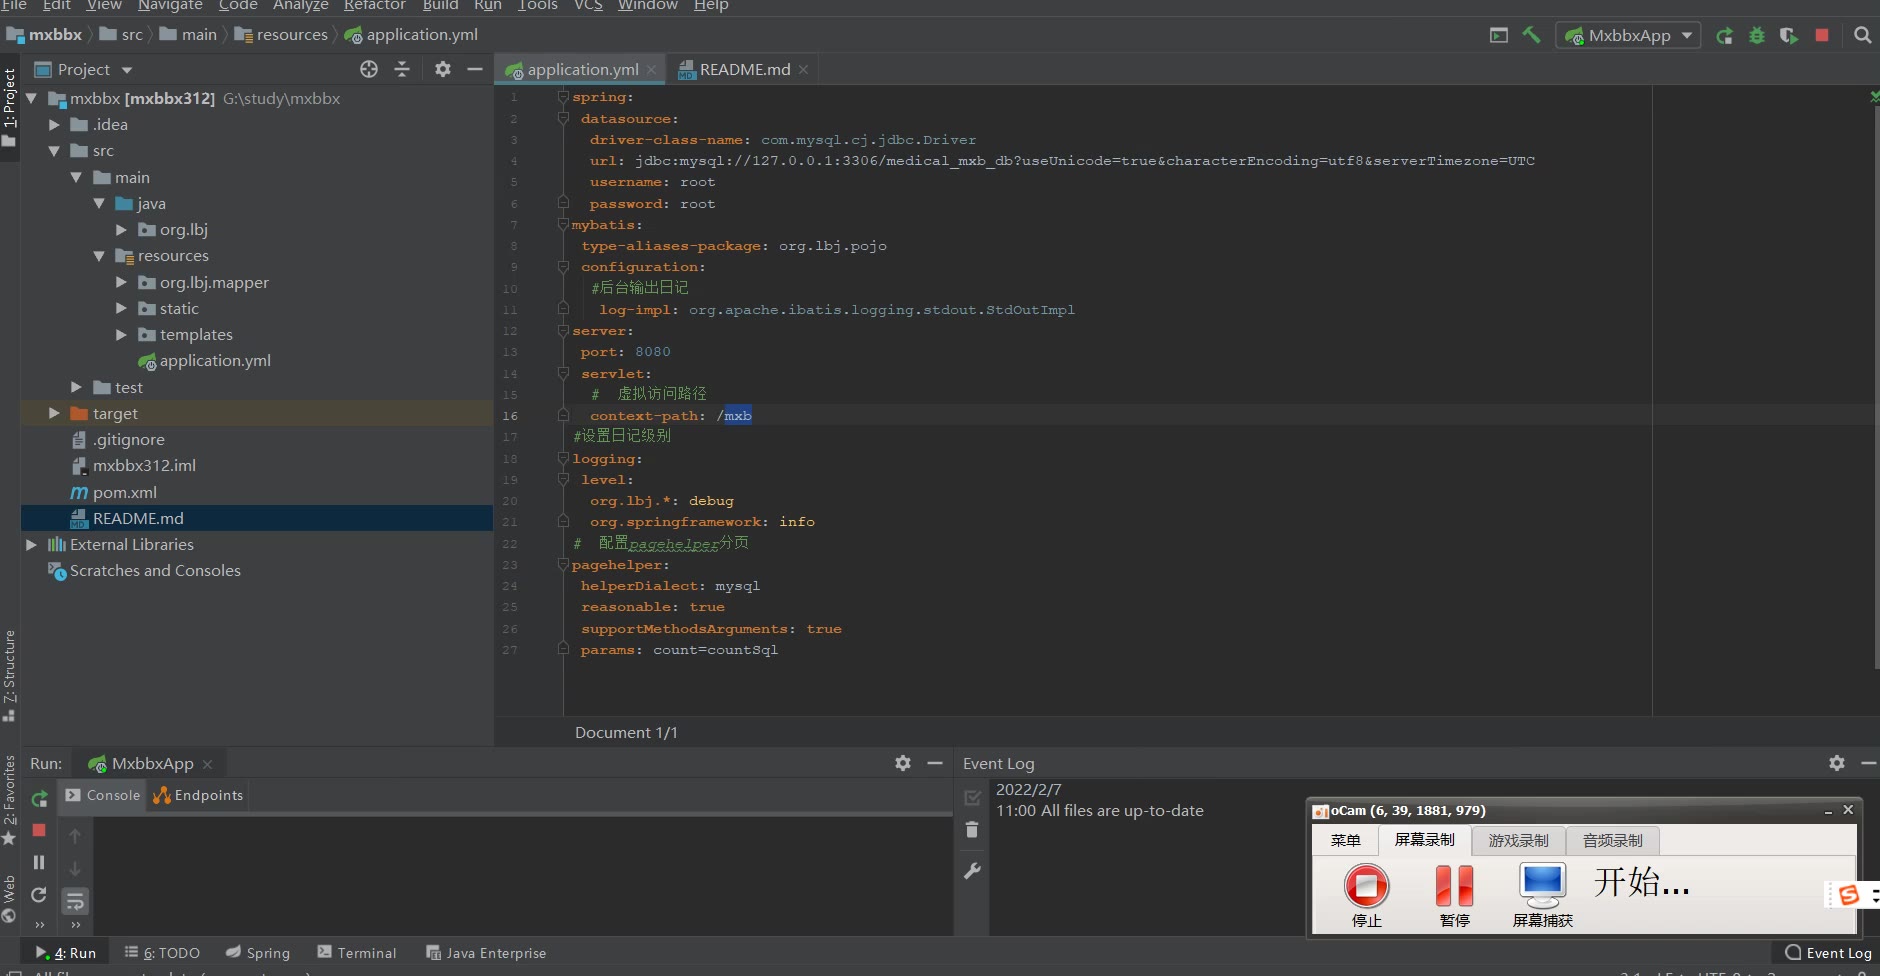Image resolution: width=1880 pixels, height=976 pixels.
Task: Click the locate file target icon in Project panel
Action: pyautogui.click(x=369, y=69)
